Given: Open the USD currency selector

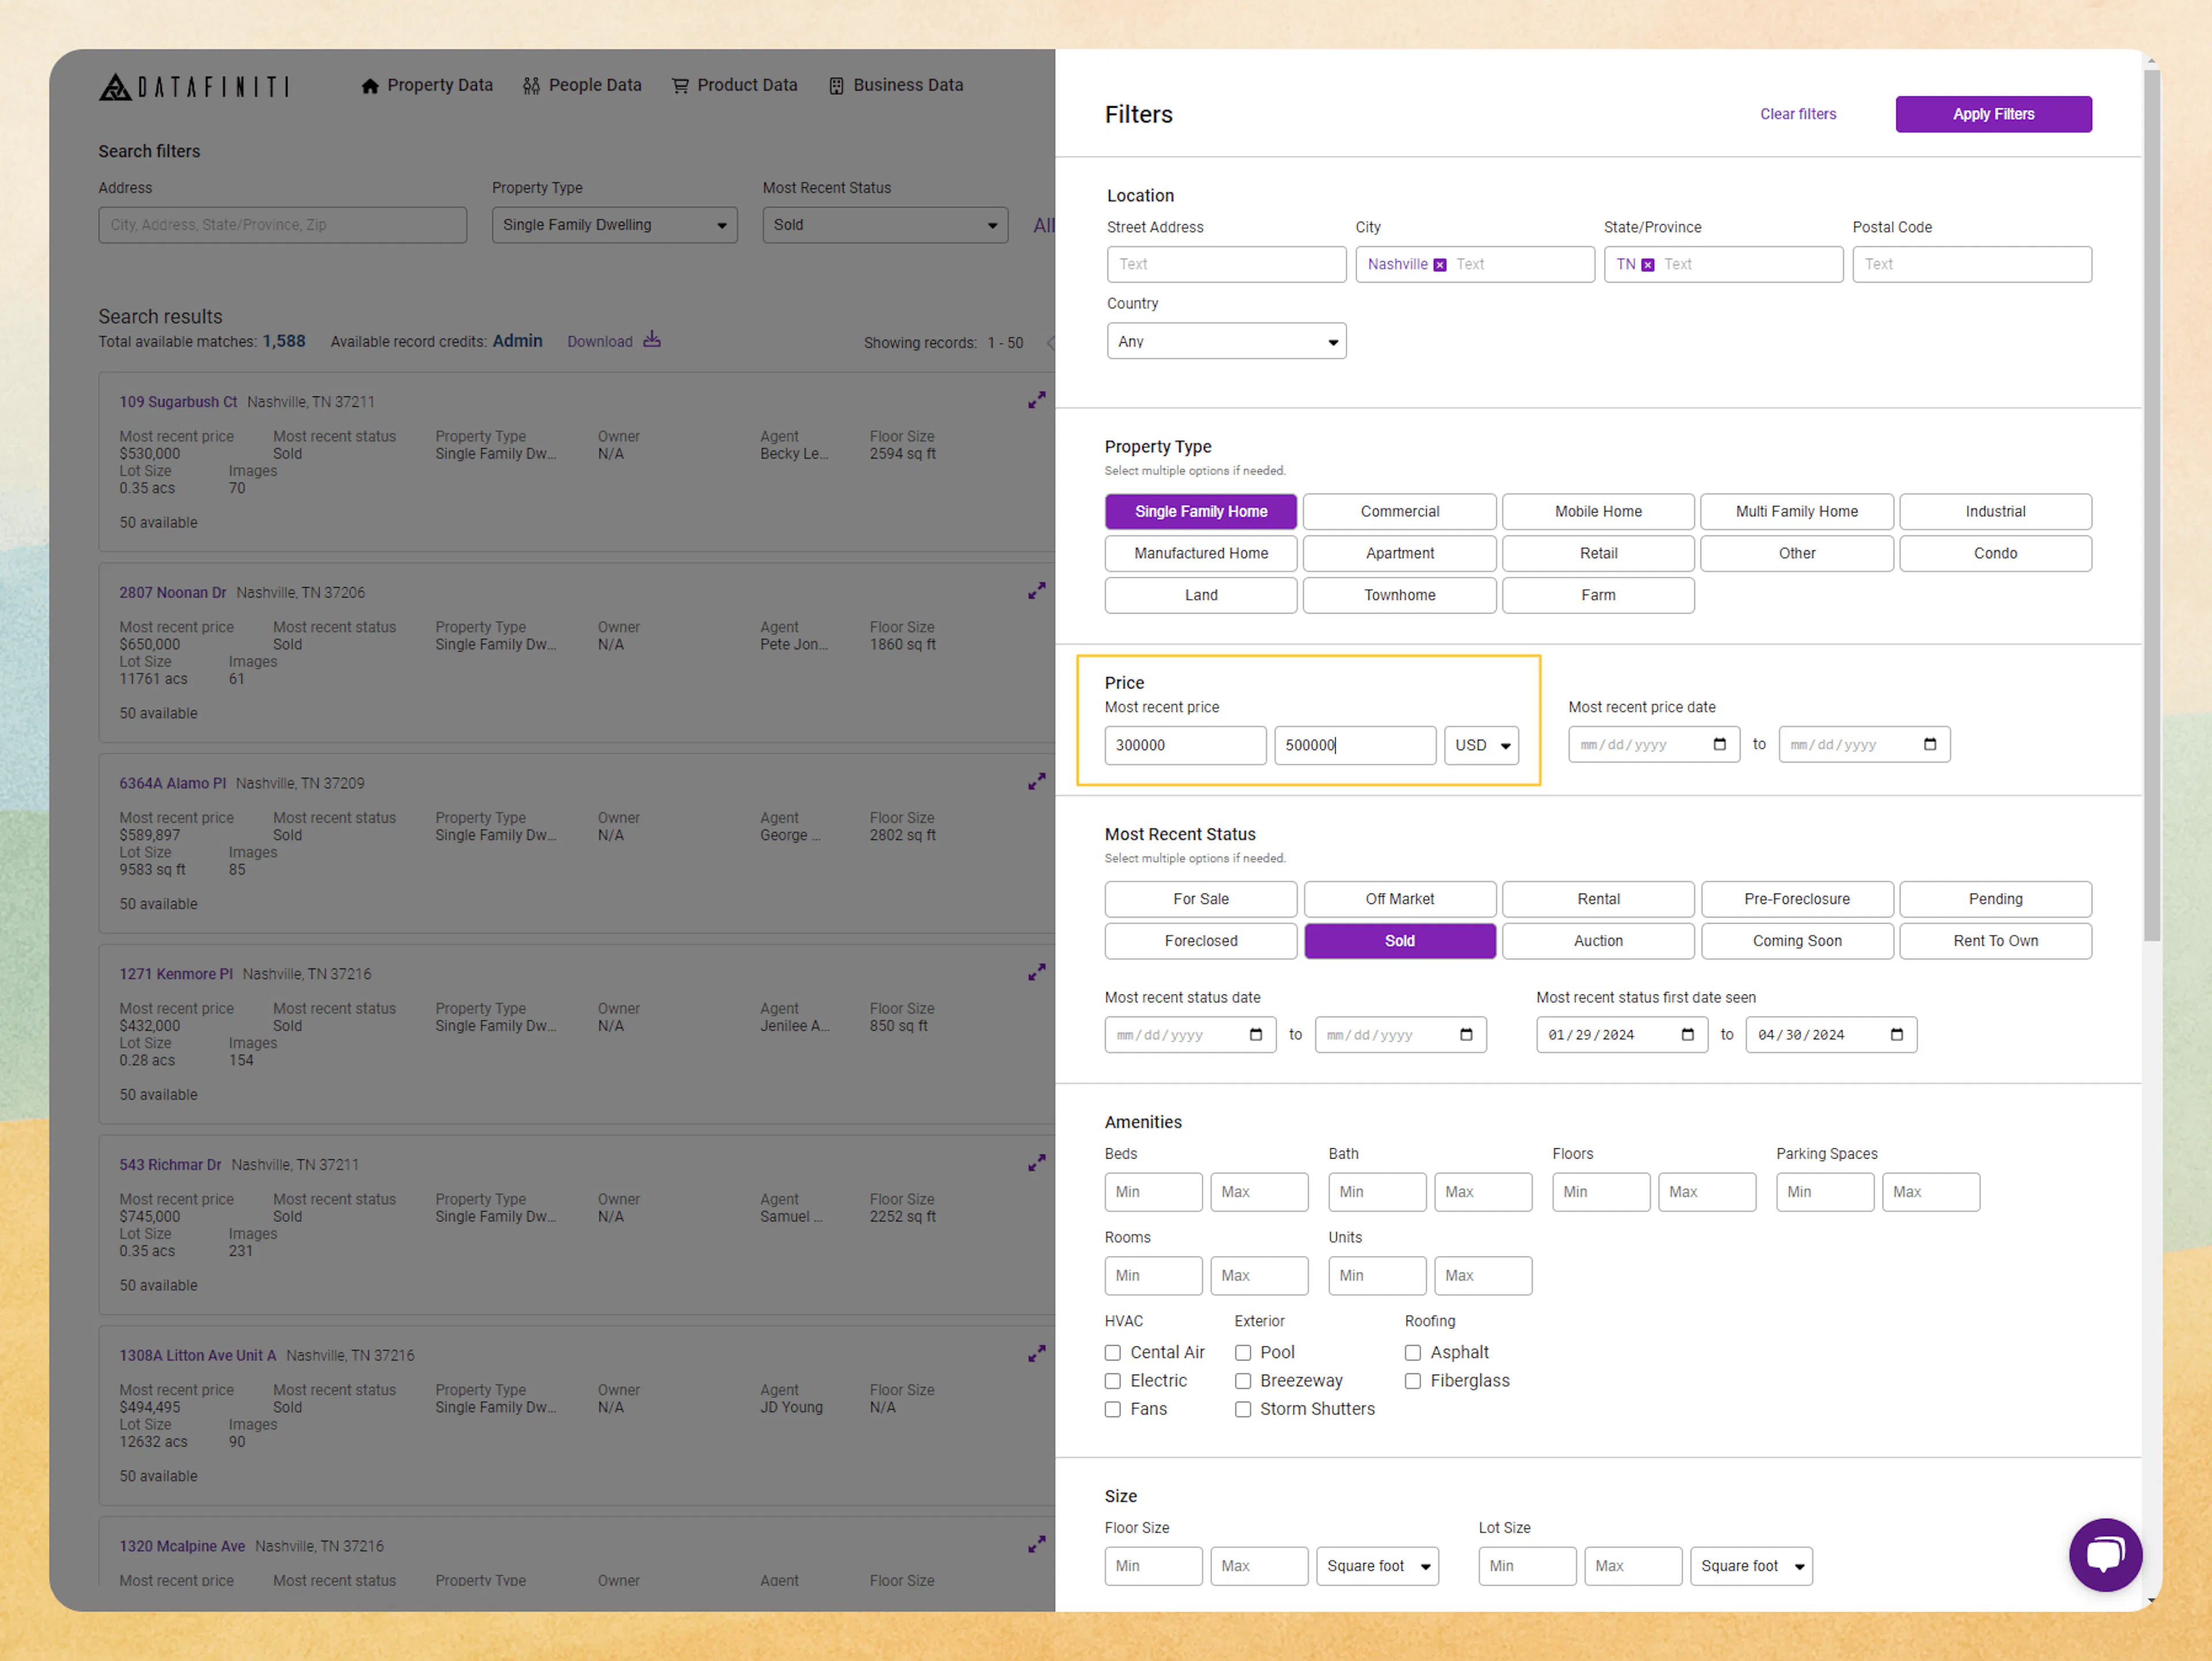Looking at the screenshot, I should [x=1481, y=745].
